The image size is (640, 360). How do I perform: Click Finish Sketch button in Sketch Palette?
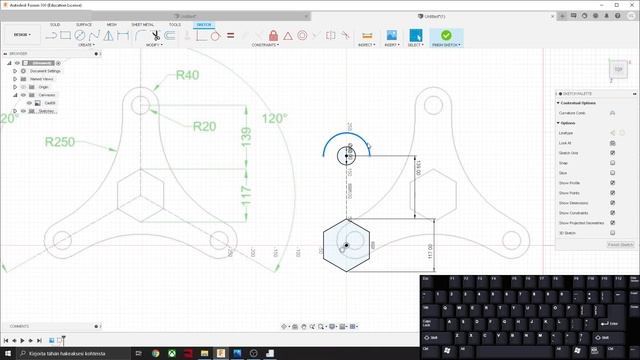point(620,244)
